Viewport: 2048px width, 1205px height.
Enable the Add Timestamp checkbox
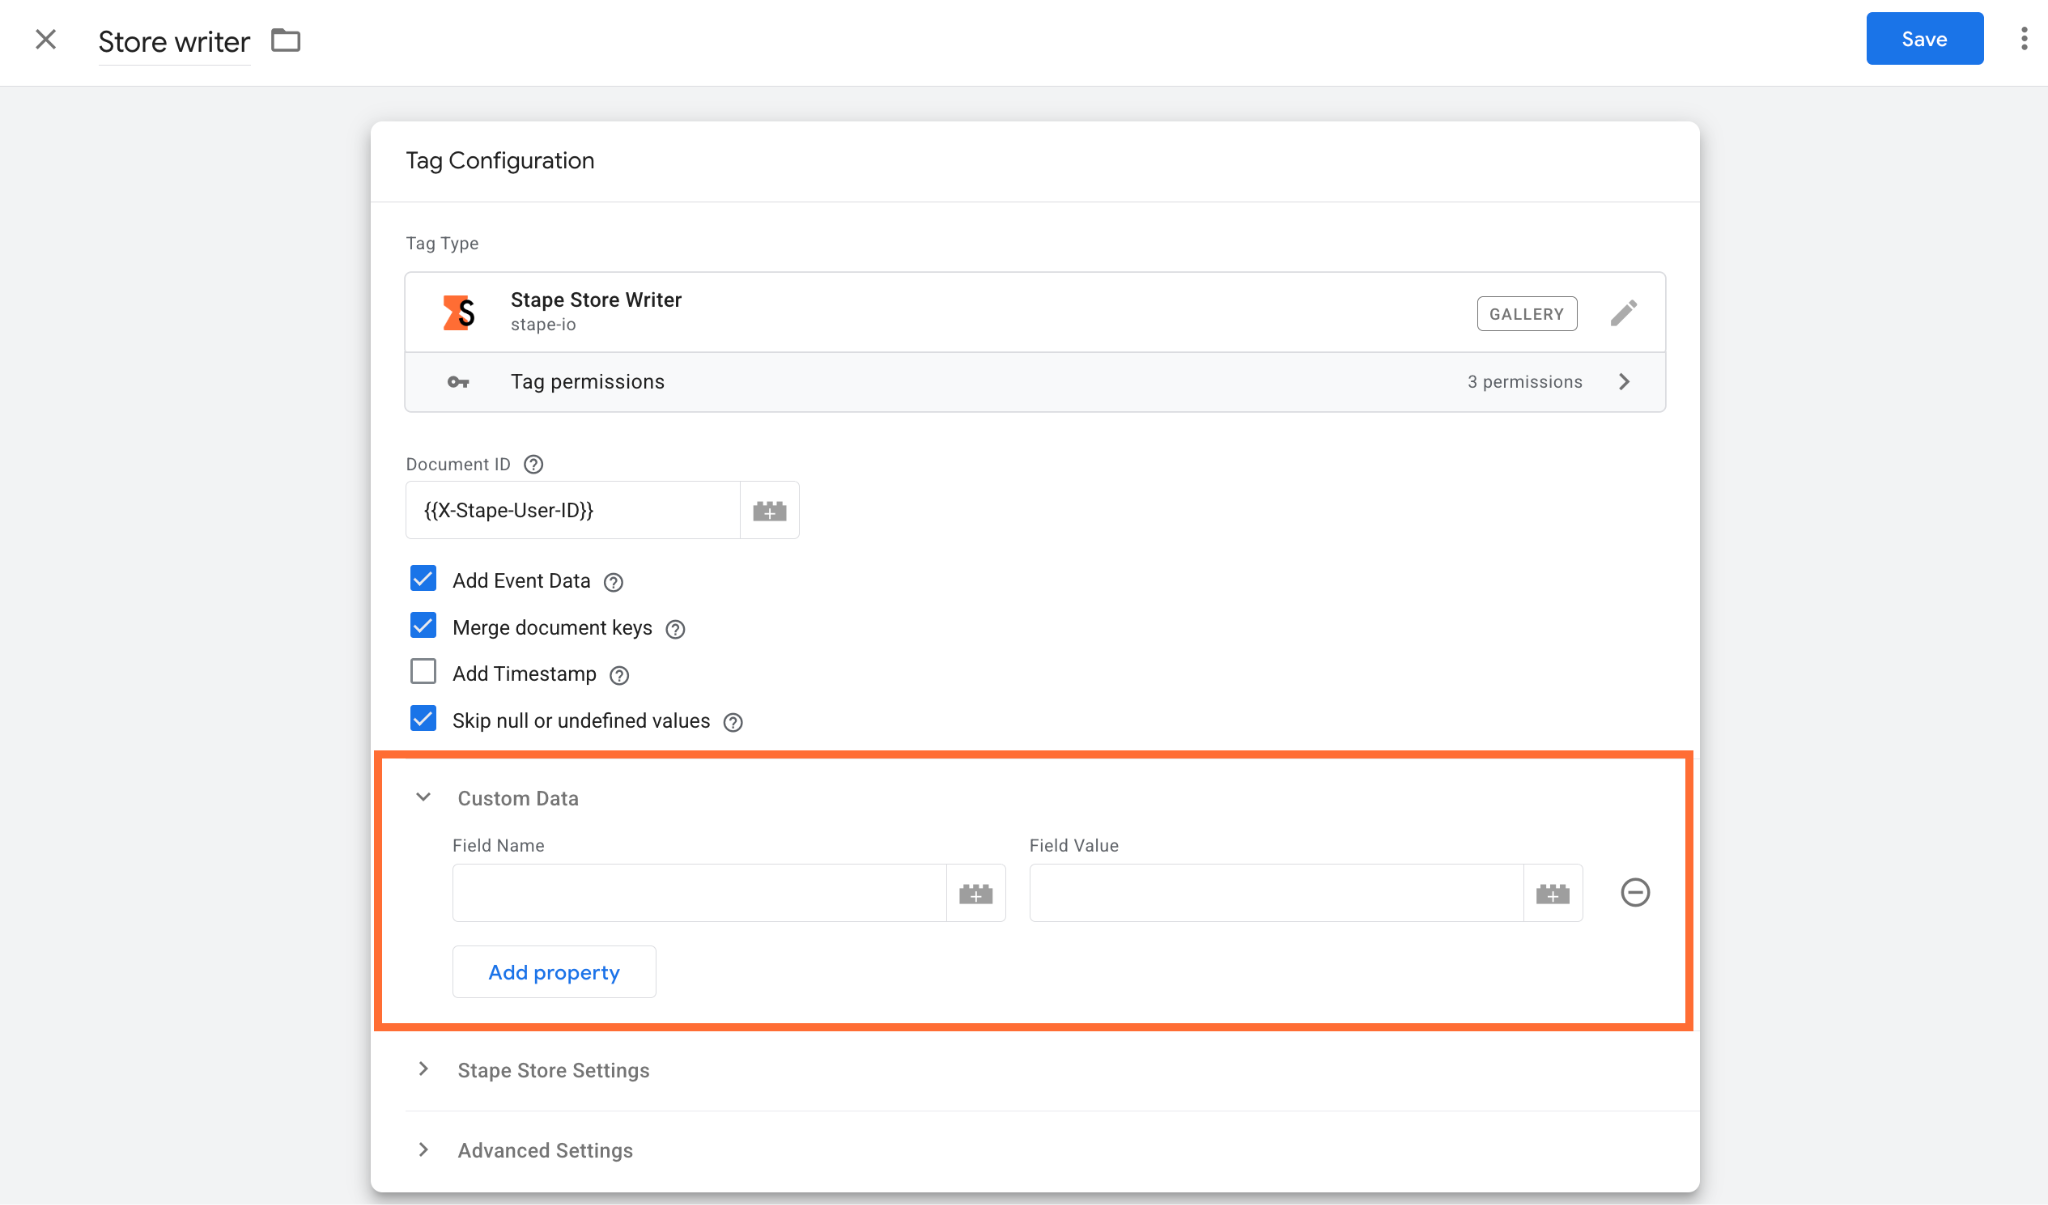[423, 672]
